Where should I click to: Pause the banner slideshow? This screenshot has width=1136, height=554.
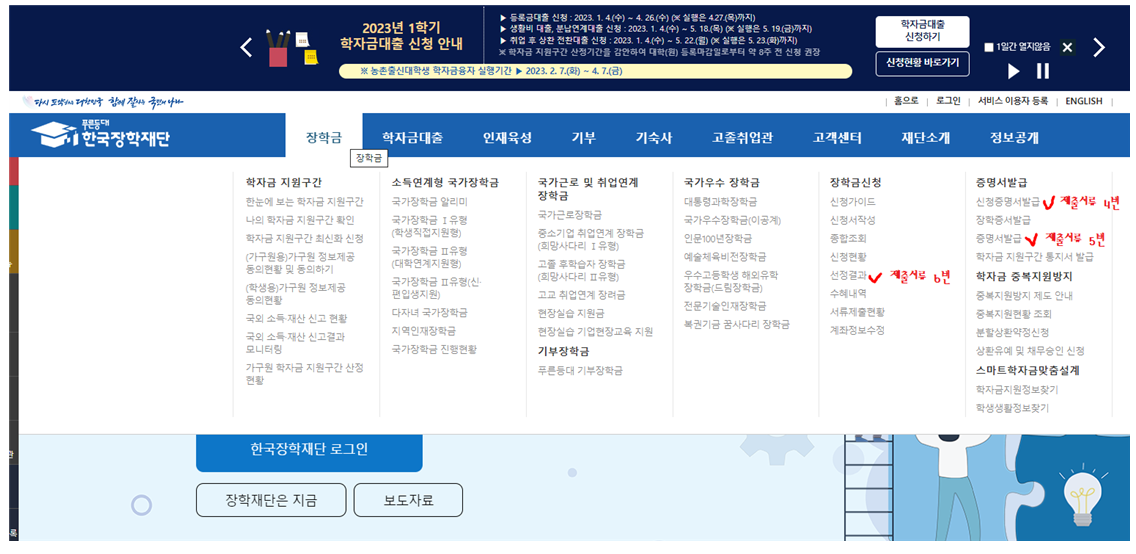tap(1043, 71)
